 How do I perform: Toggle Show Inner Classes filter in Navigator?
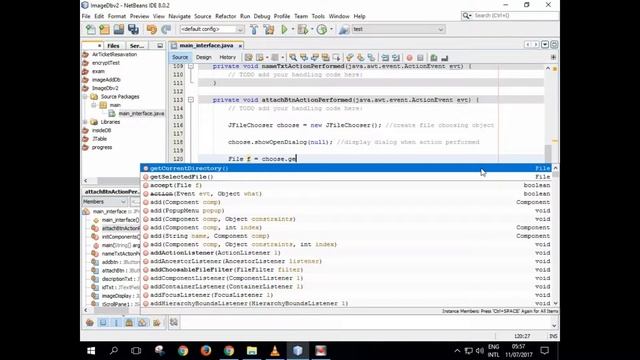[x=142, y=323]
